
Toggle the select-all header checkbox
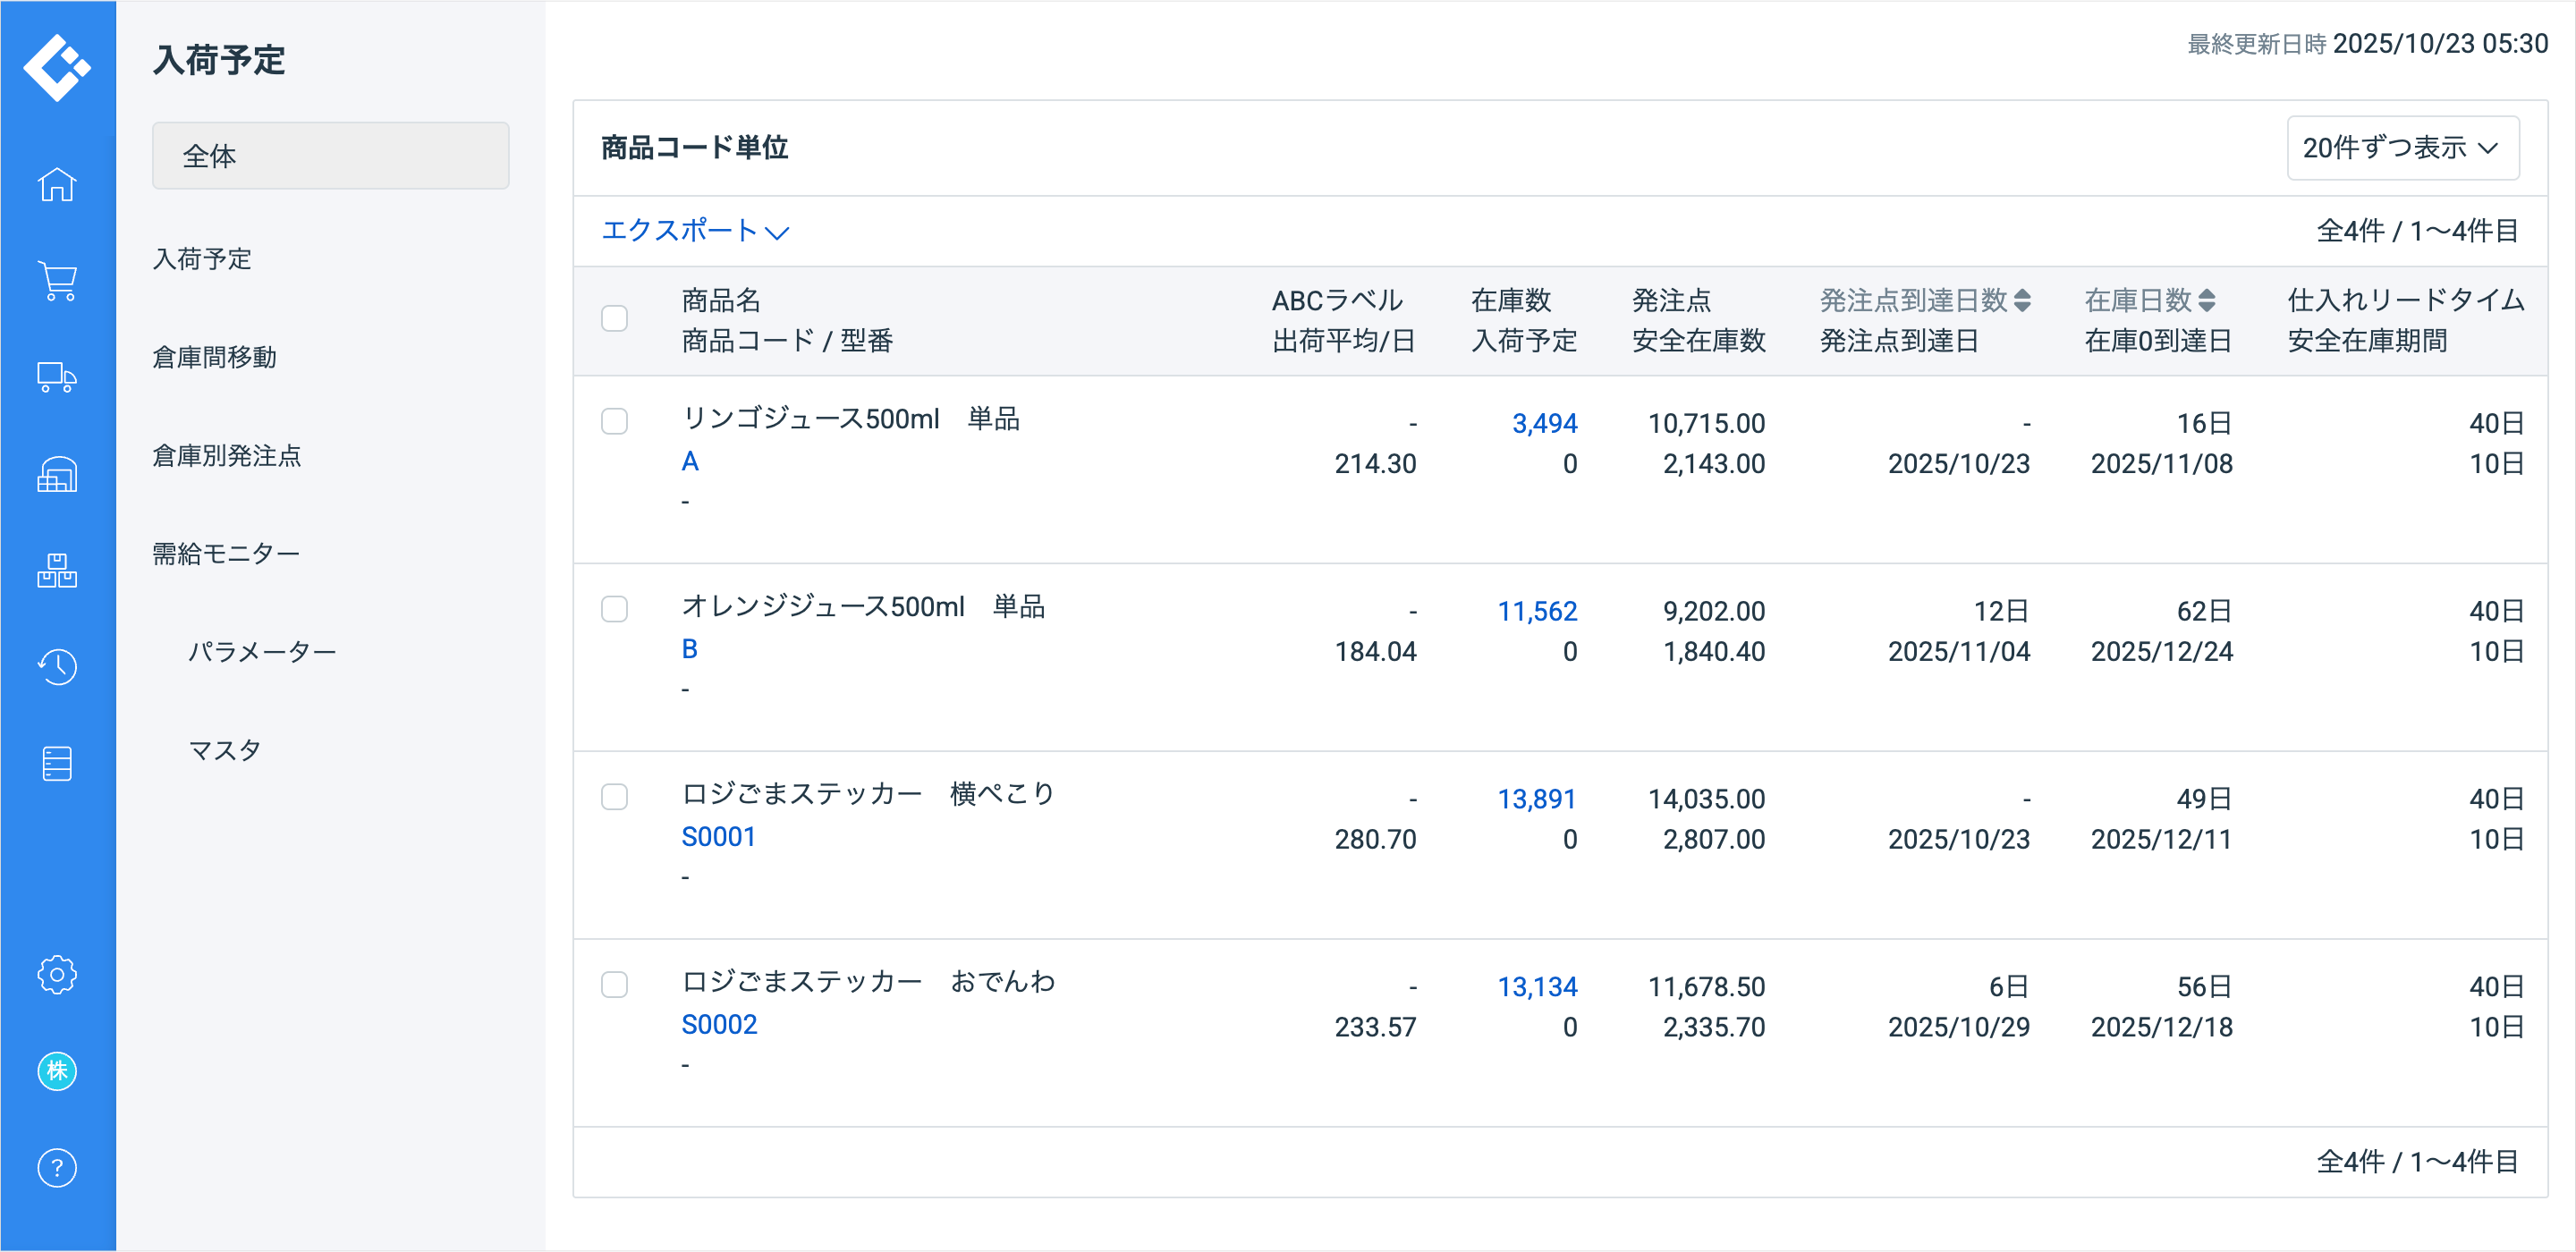tap(614, 319)
